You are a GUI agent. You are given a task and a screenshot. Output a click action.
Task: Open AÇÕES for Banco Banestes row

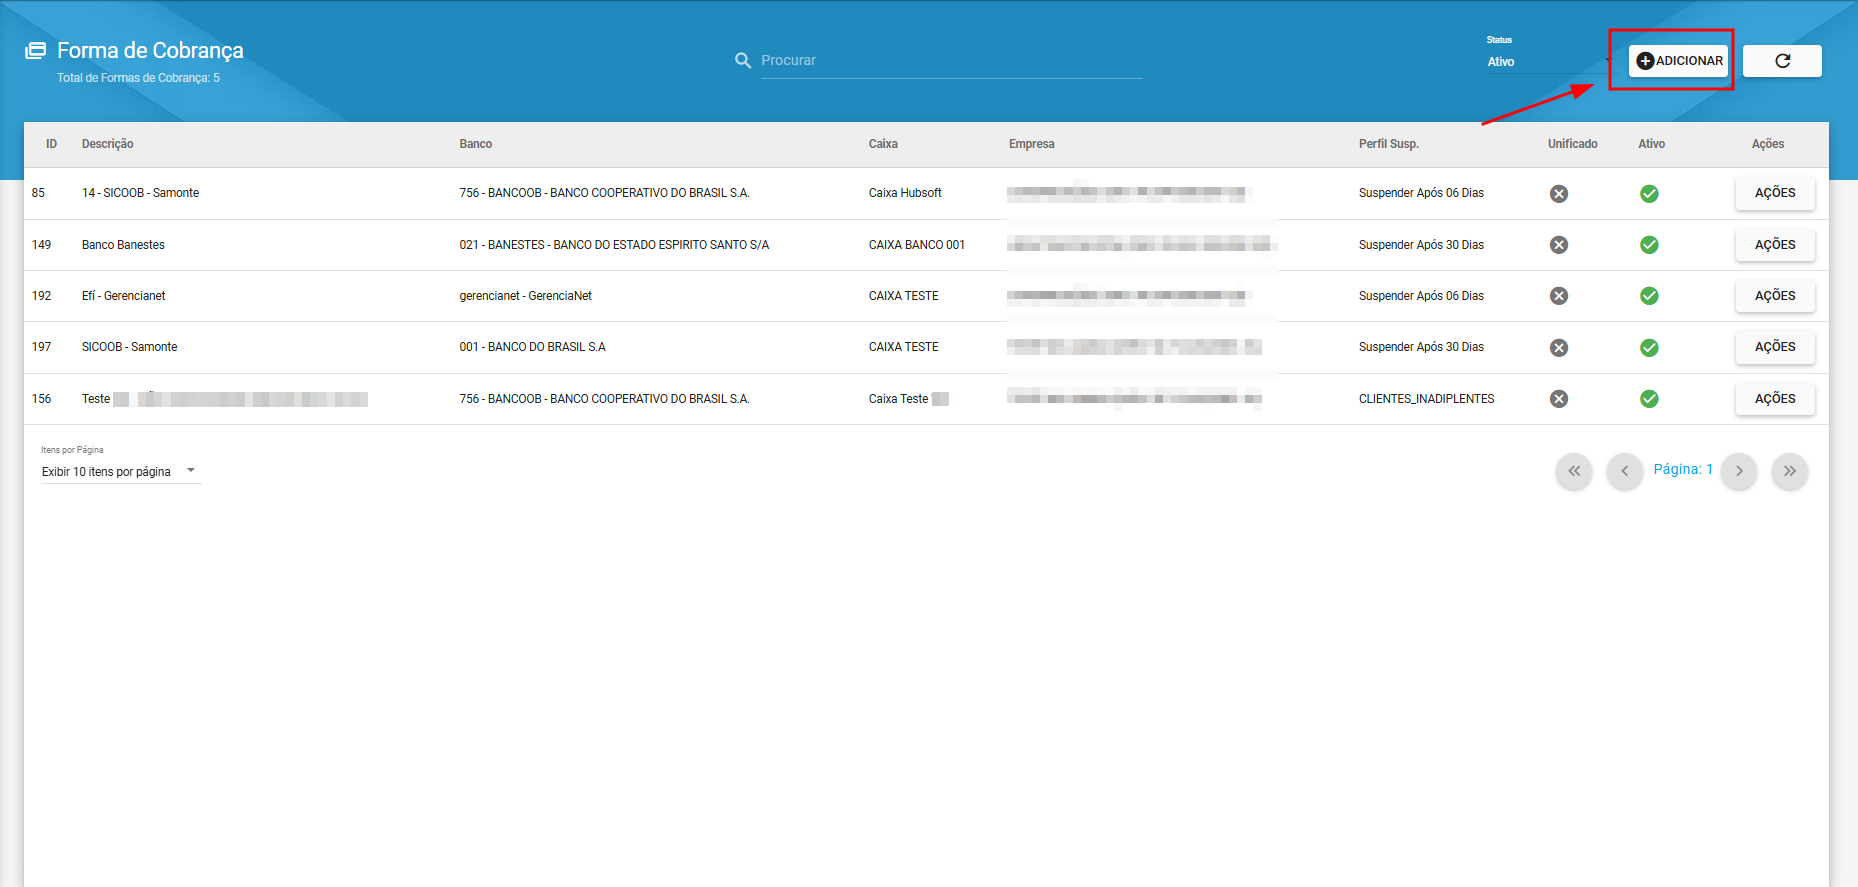pyautogui.click(x=1775, y=245)
